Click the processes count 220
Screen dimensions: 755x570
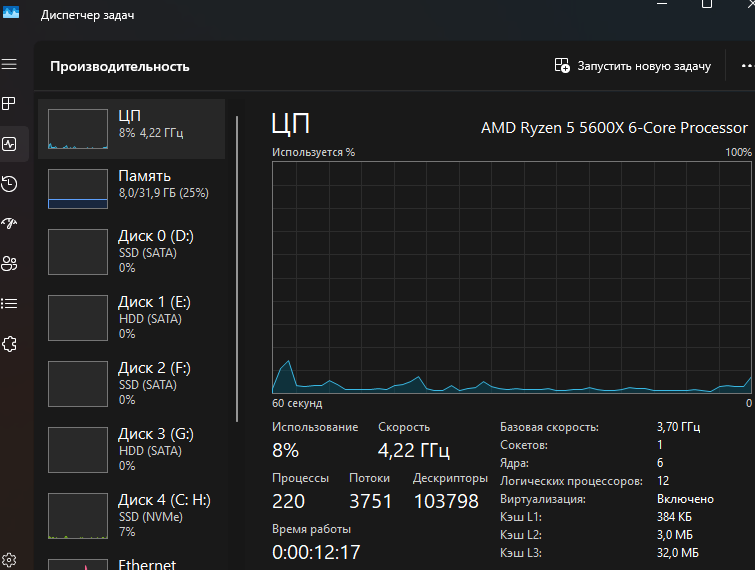pos(288,502)
